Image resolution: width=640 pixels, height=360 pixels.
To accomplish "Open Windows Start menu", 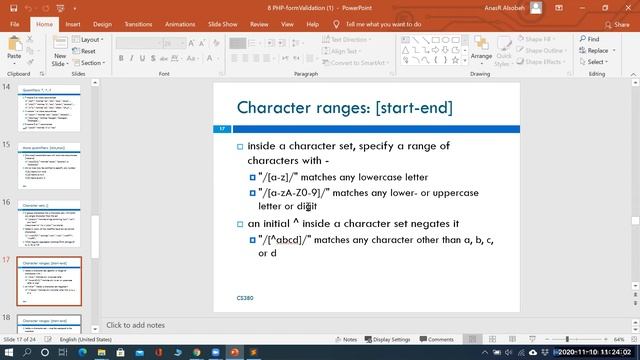I will (9, 352).
